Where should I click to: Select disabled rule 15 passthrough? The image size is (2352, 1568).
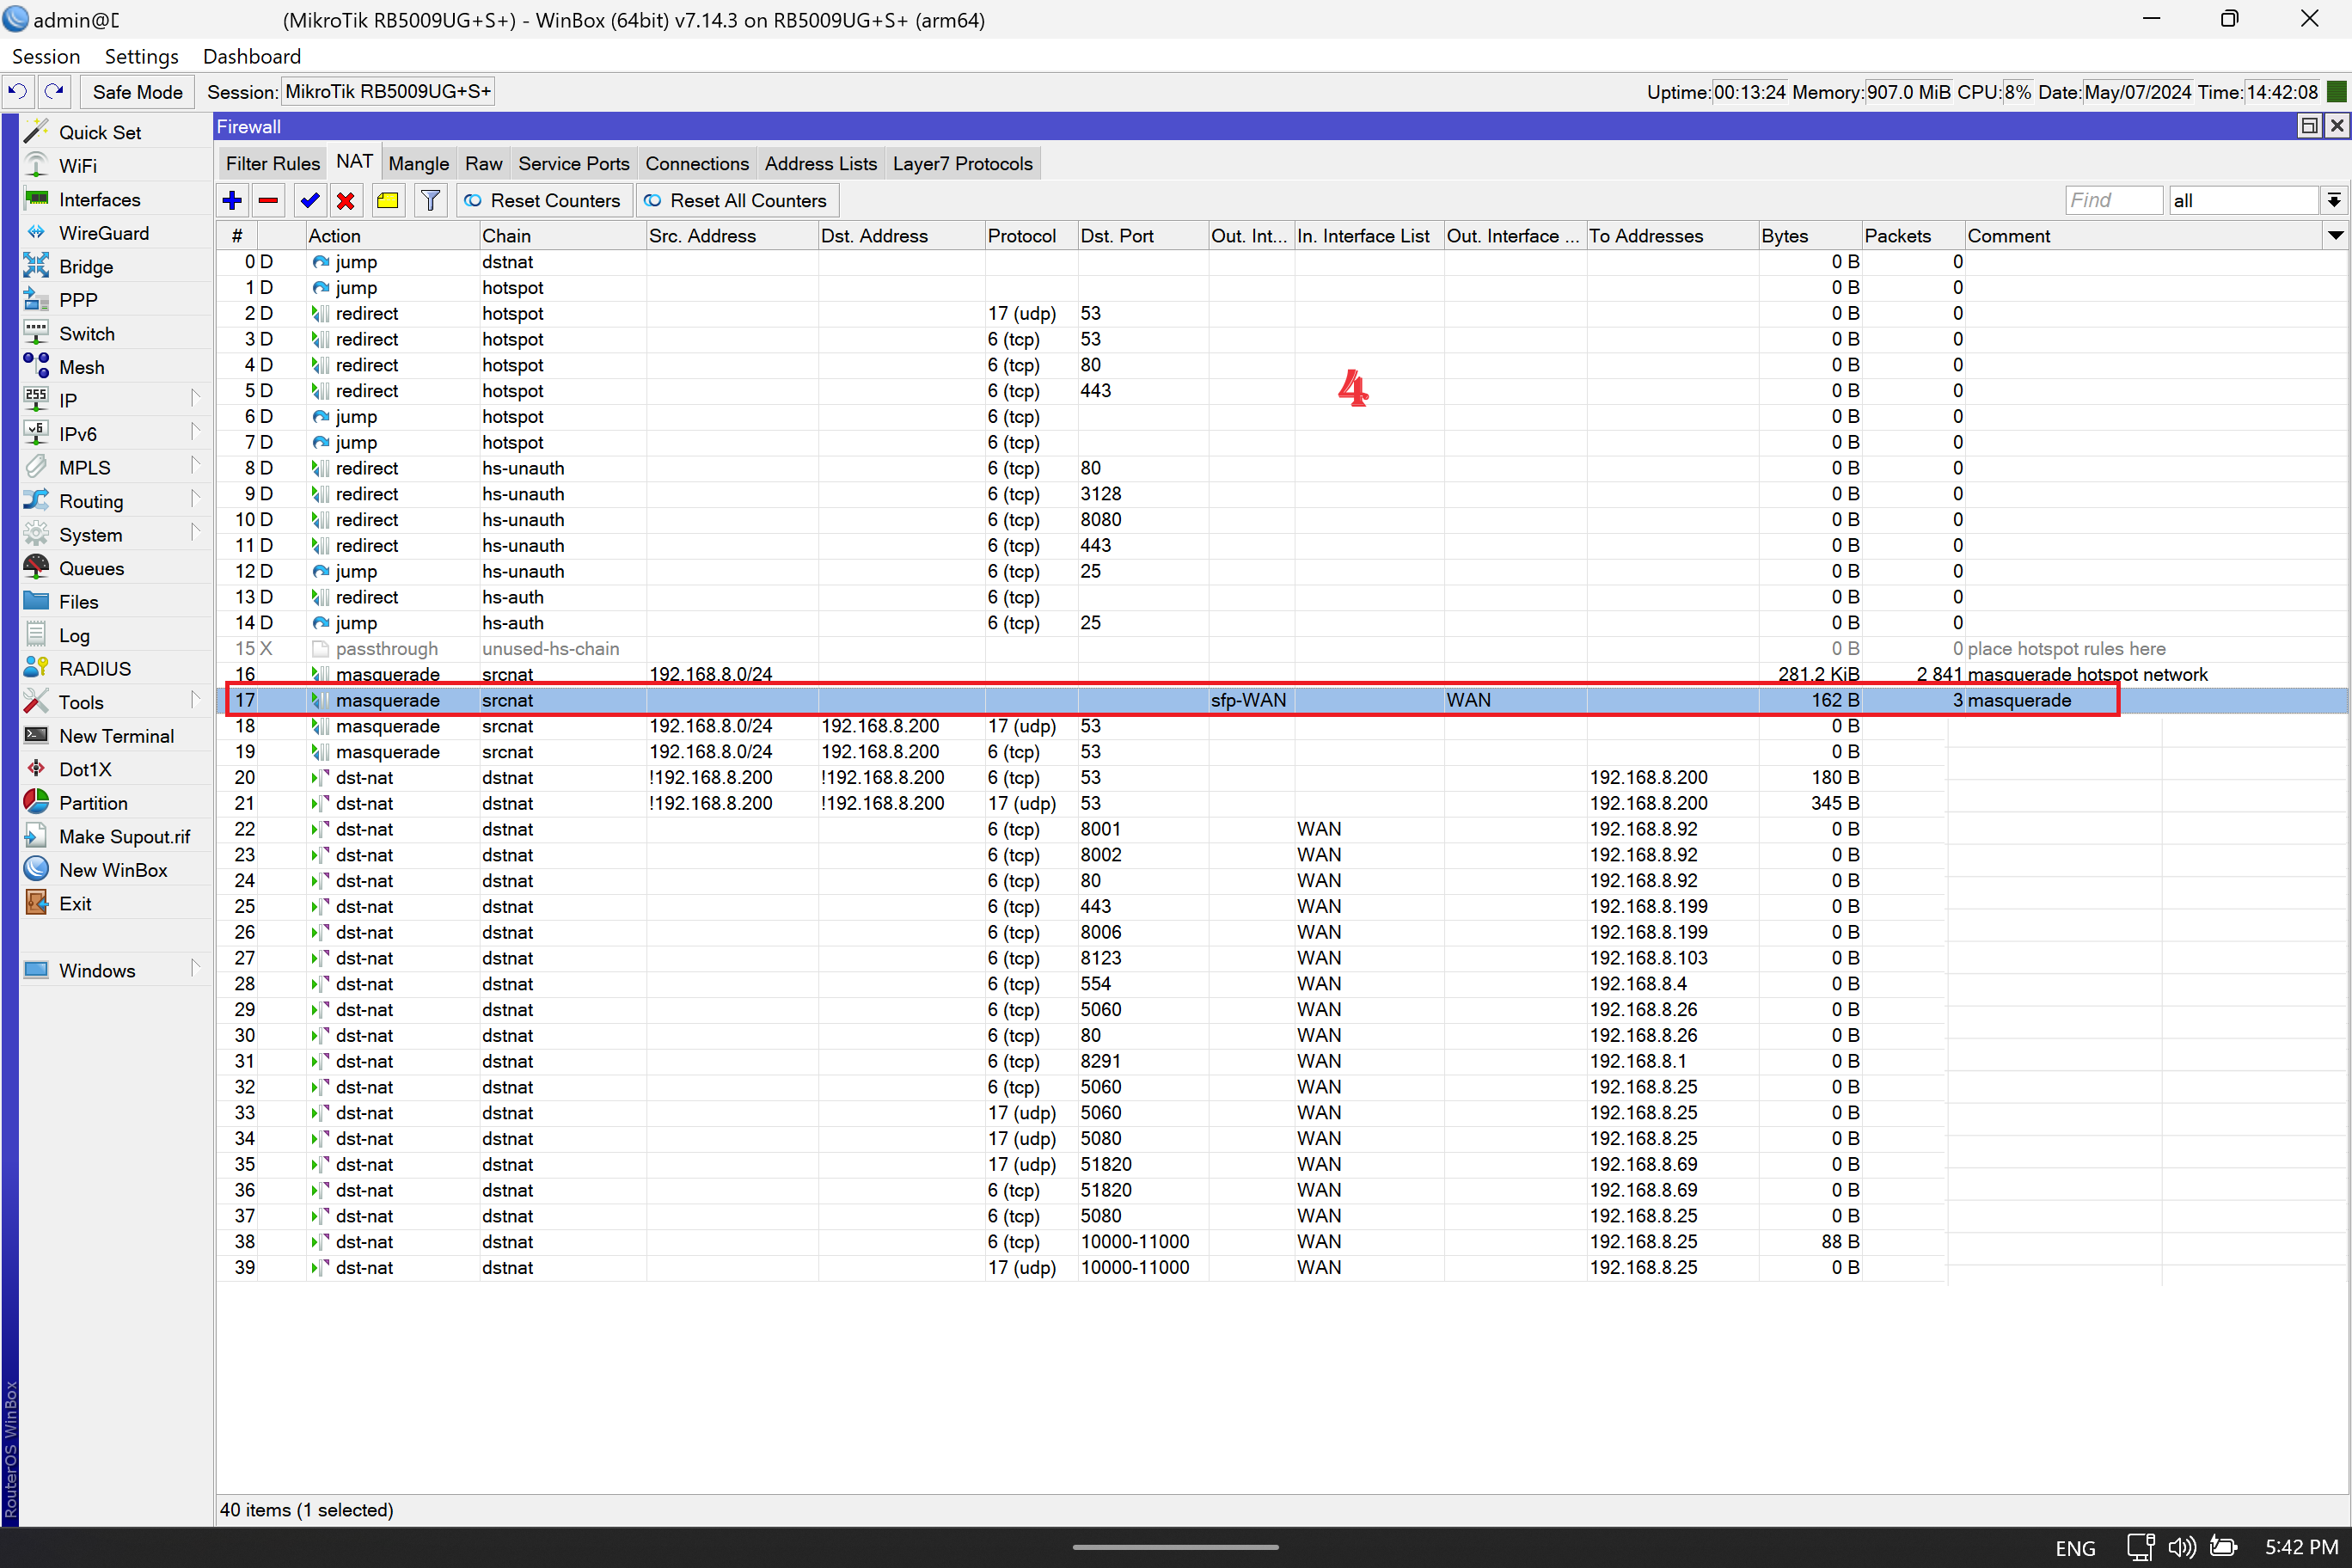[1281, 648]
